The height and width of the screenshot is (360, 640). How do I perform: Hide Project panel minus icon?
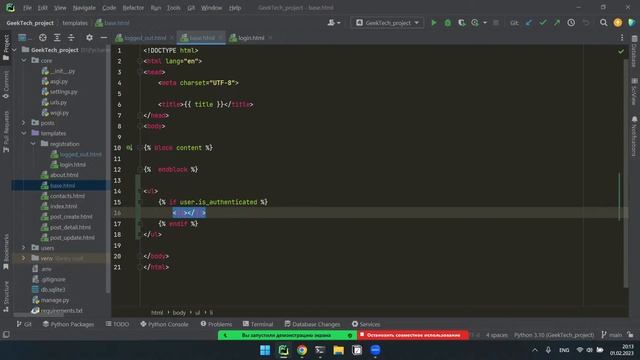pyautogui.click(x=104, y=38)
